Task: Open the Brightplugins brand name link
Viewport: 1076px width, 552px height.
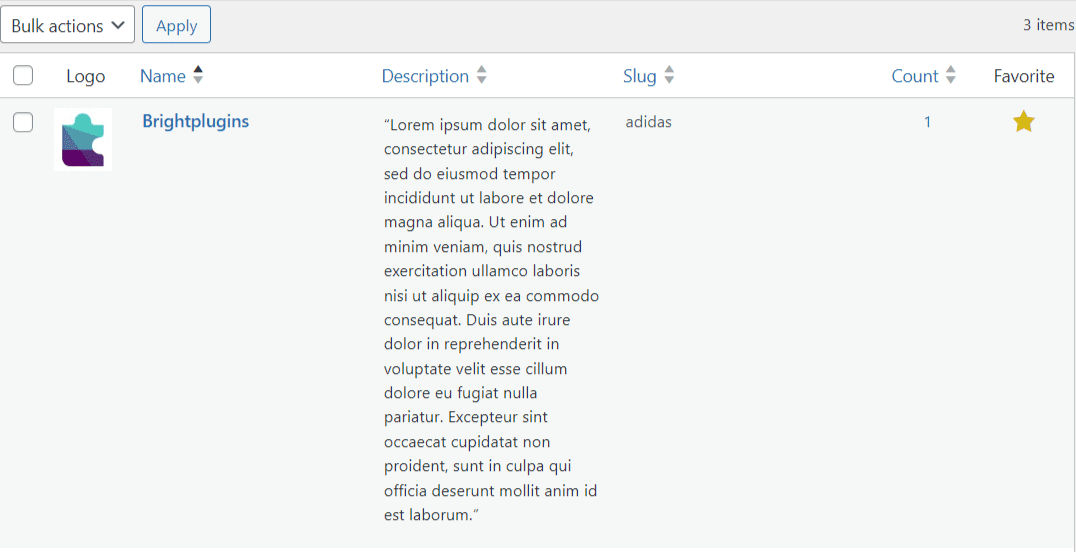Action: tap(195, 122)
